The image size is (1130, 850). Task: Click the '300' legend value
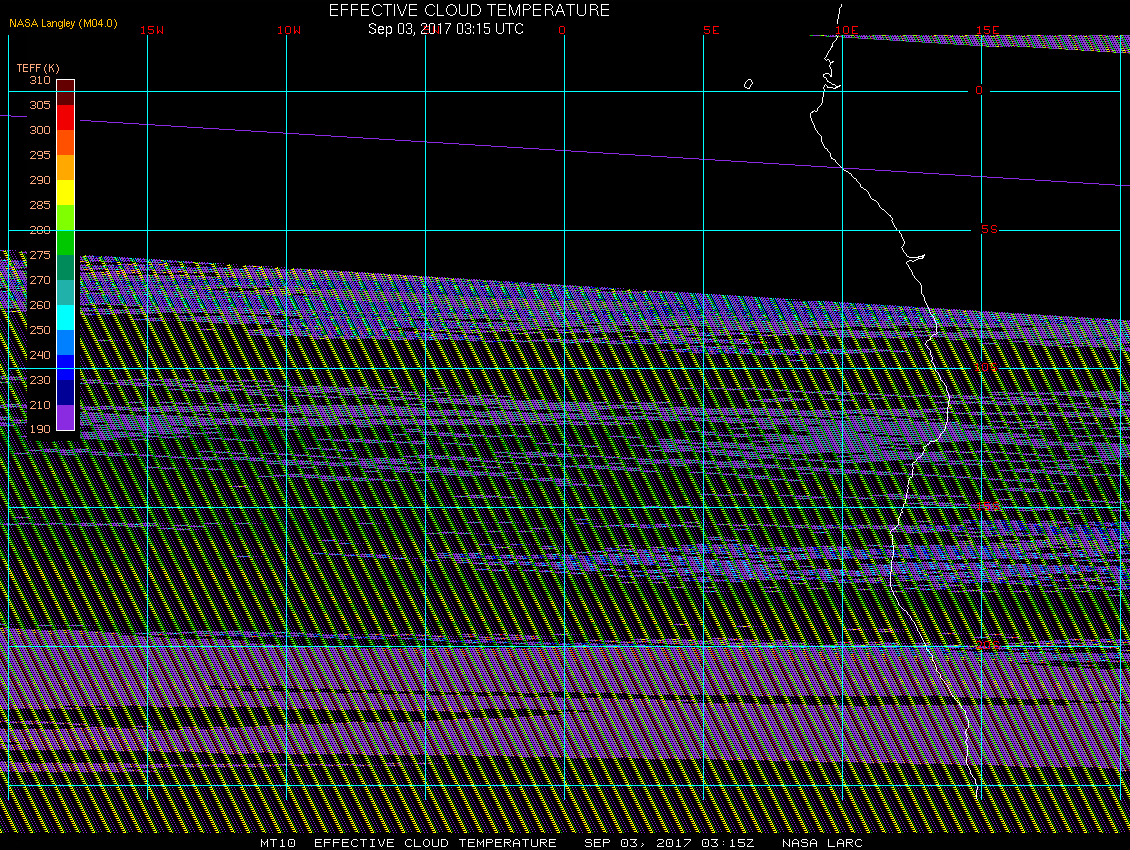click(x=40, y=130)
